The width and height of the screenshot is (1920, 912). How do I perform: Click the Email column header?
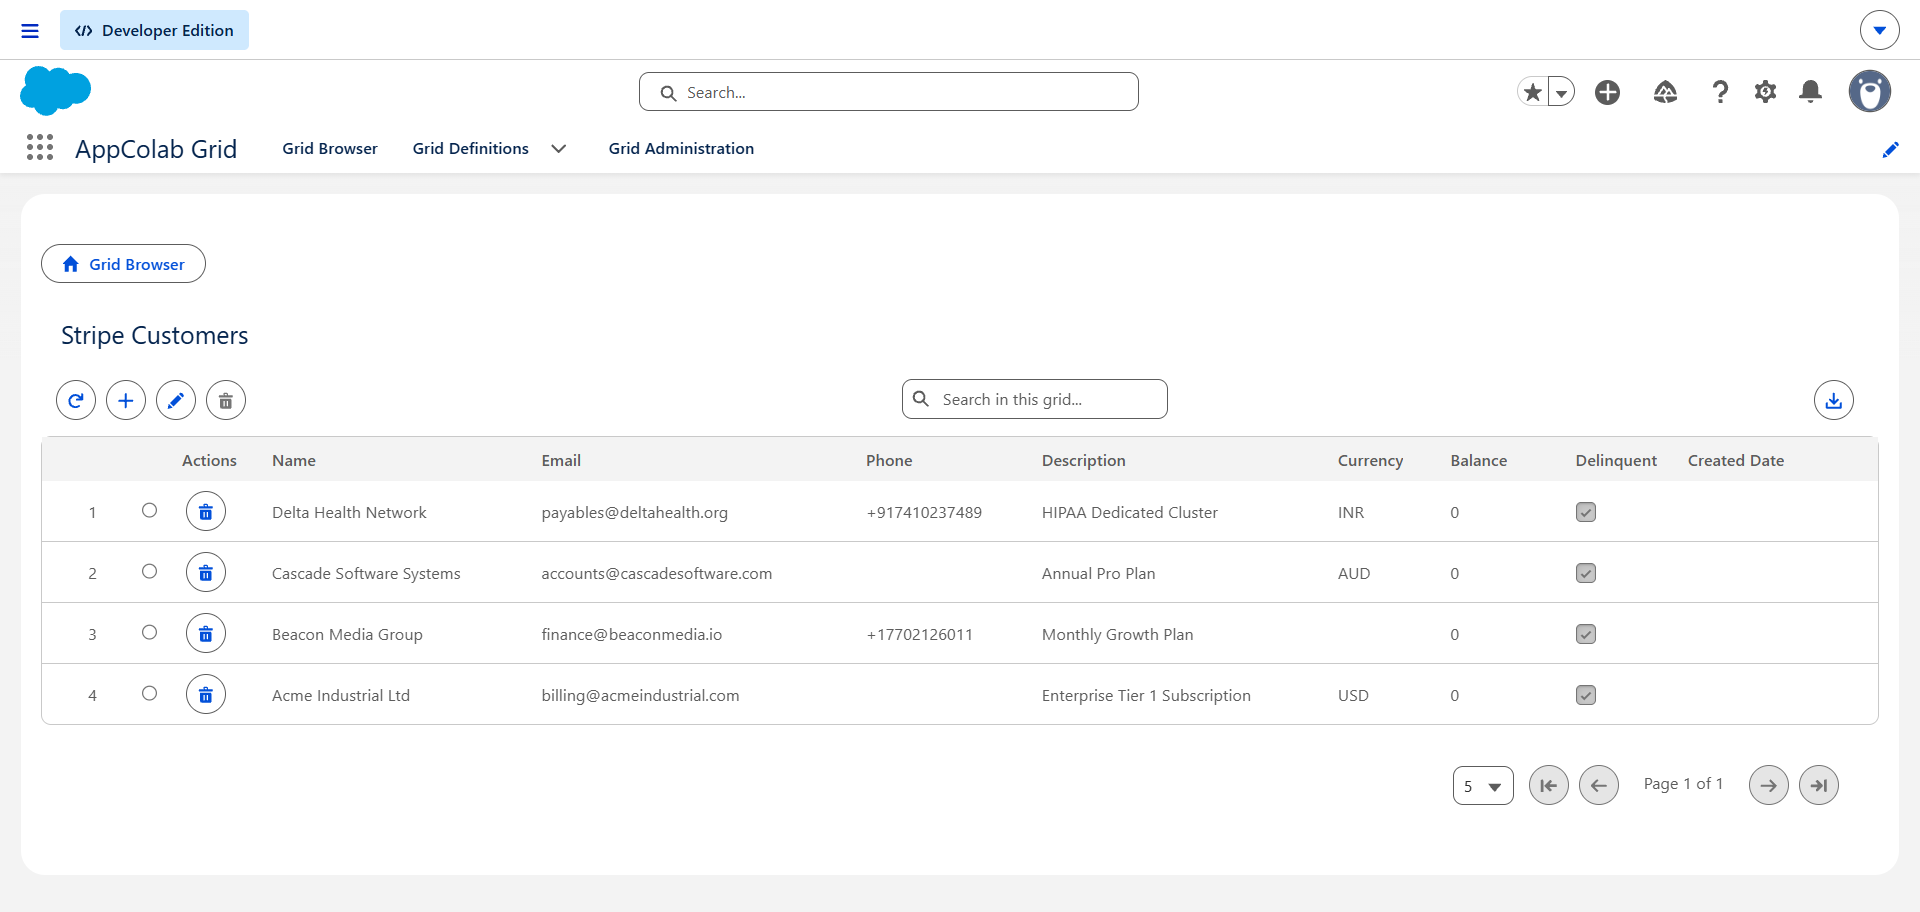561,461
